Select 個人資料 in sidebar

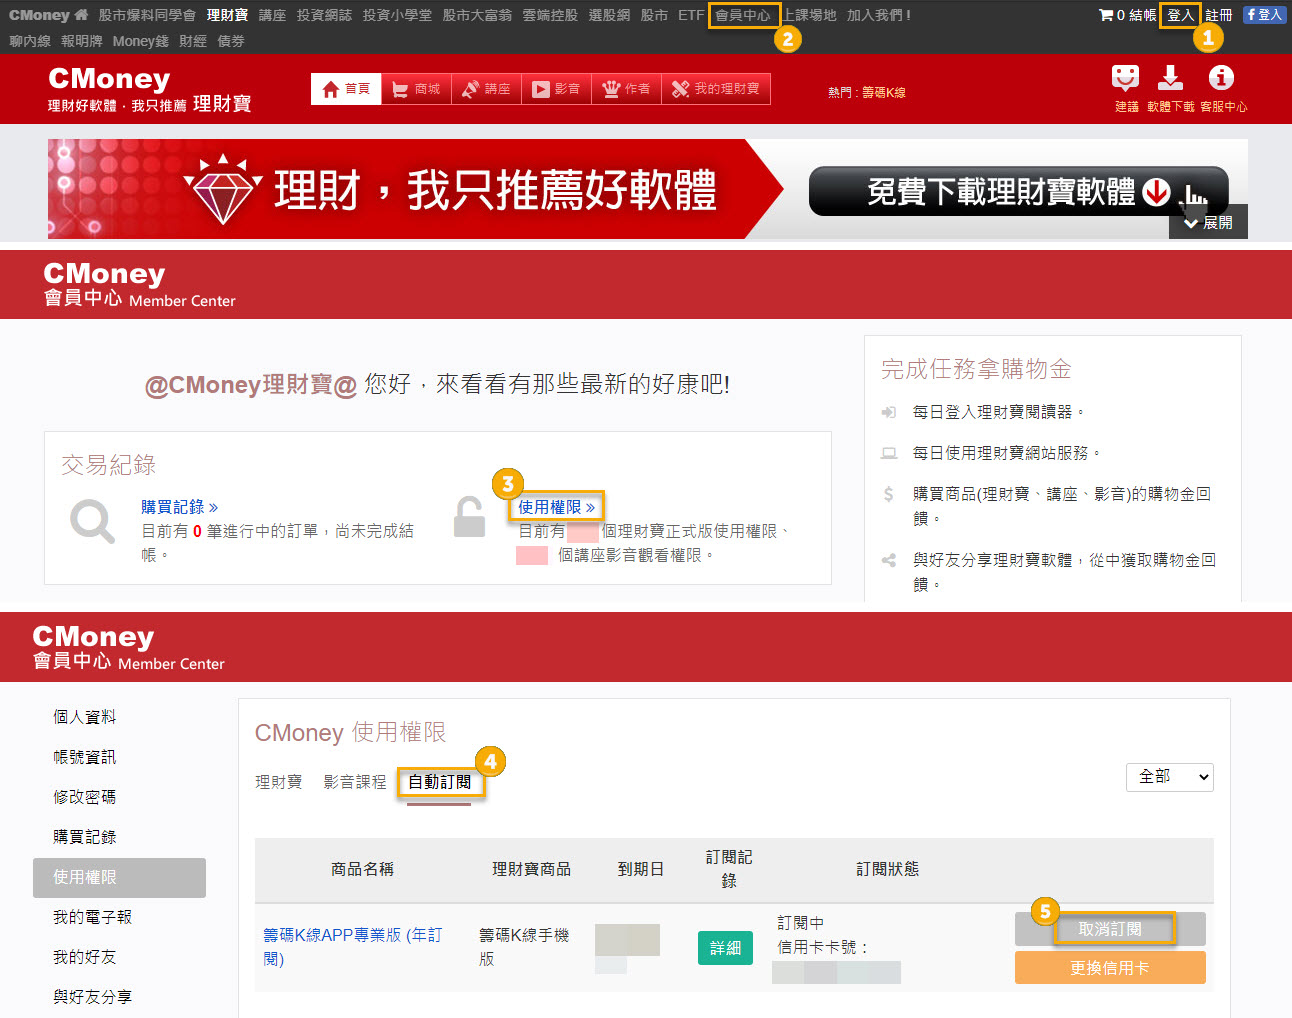[x=84, y=717]
